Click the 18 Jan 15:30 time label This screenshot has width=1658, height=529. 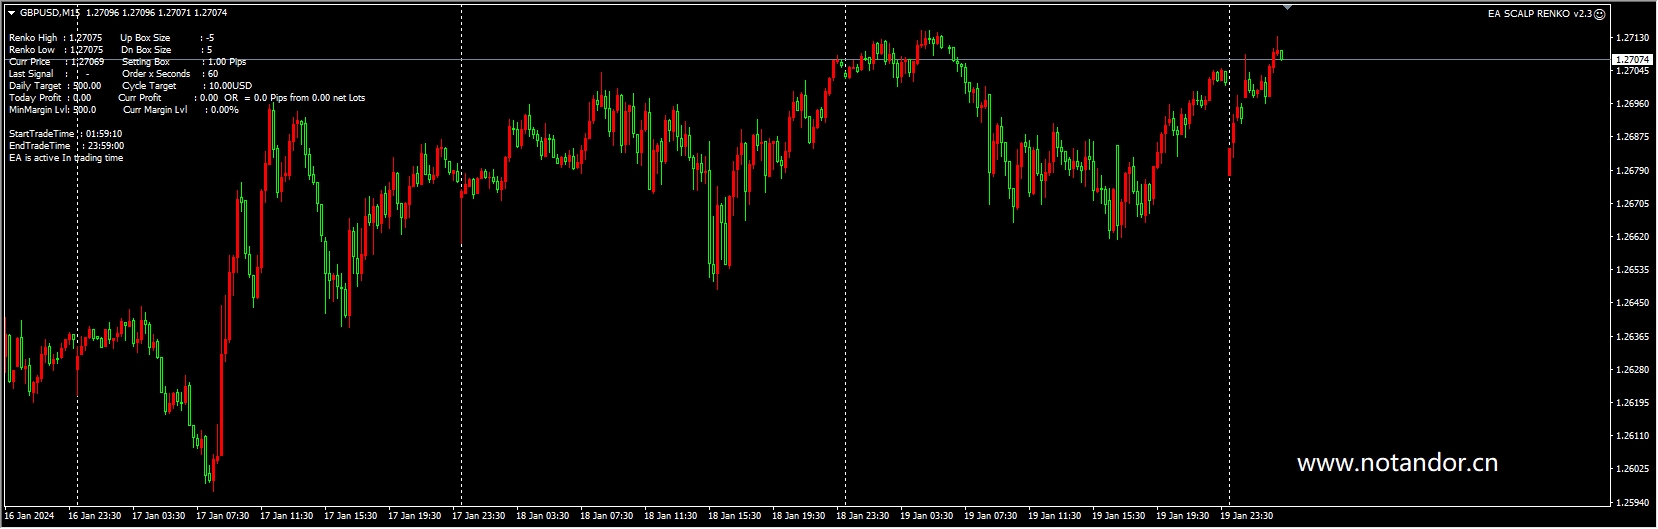click(735, 516)
